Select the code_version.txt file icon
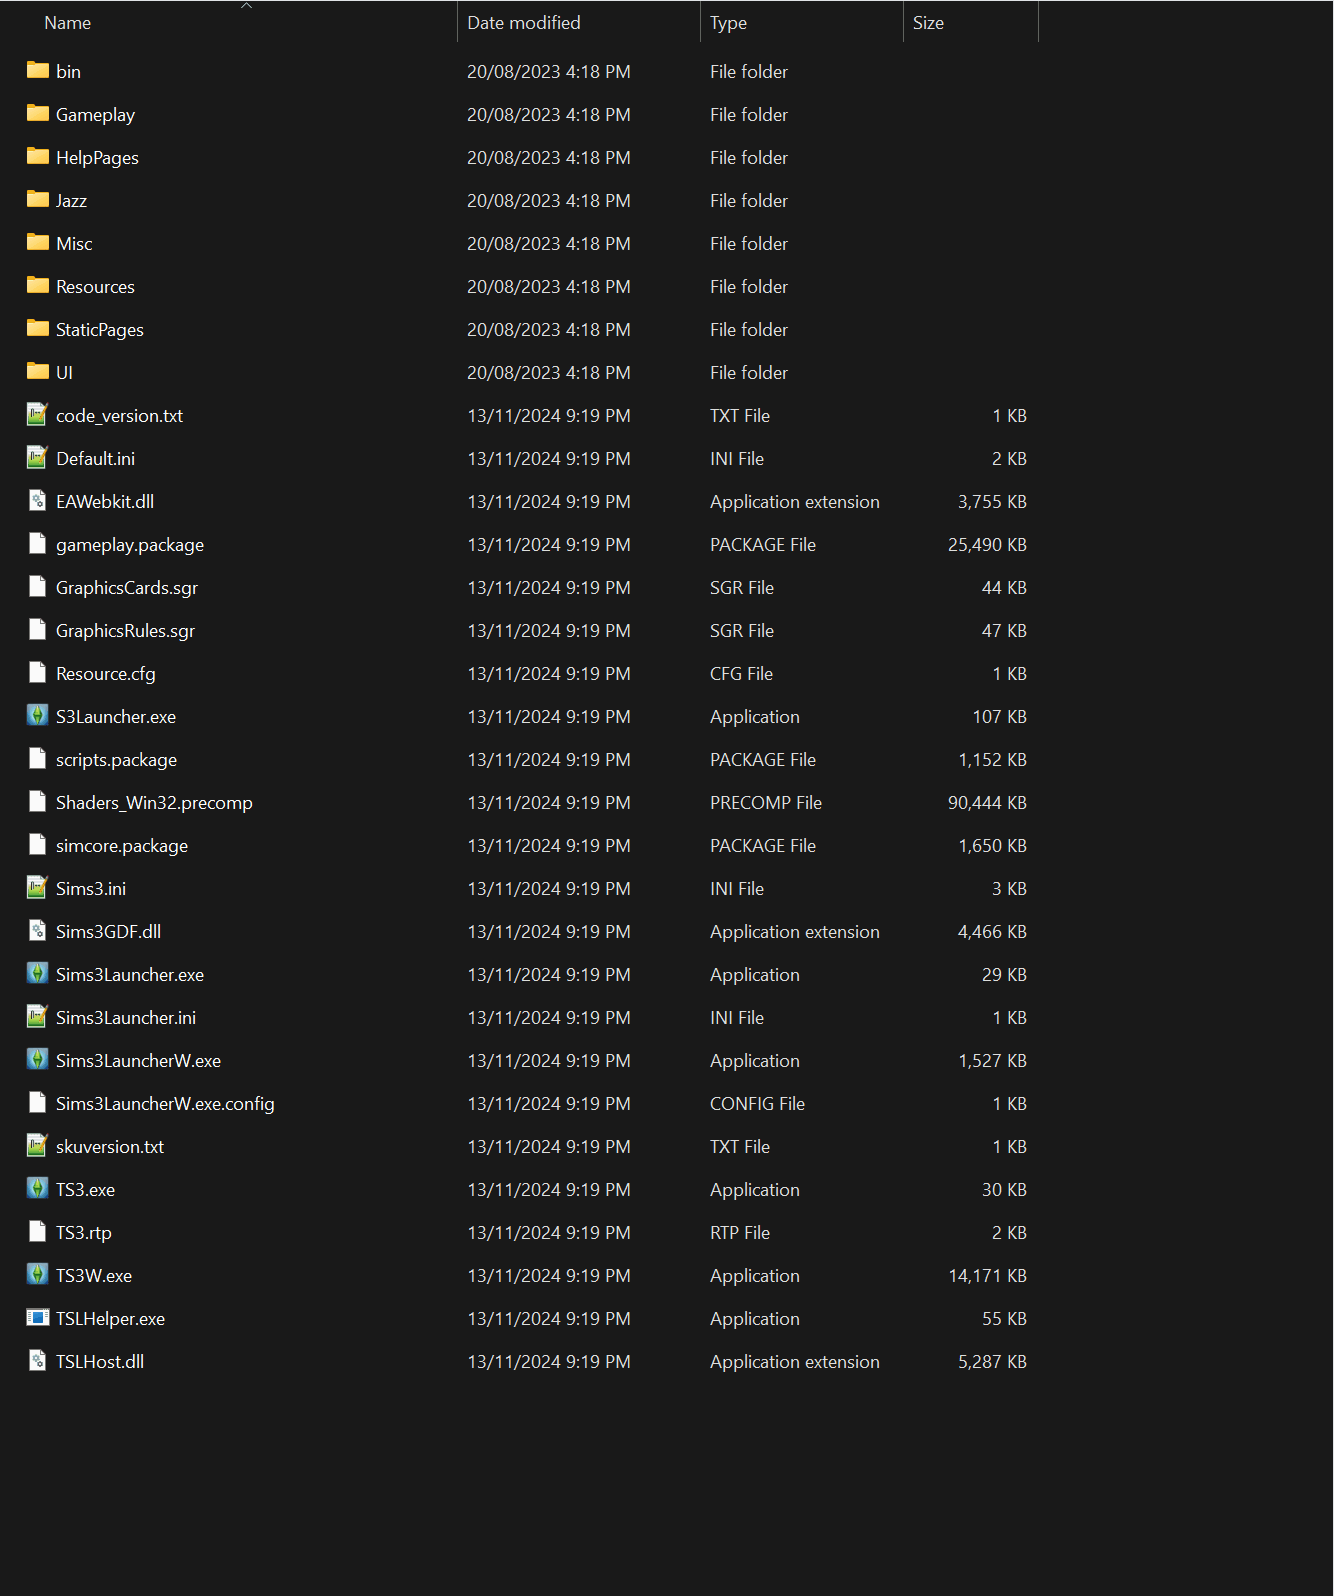1334x1596 pixels. (x=37, y=414)
